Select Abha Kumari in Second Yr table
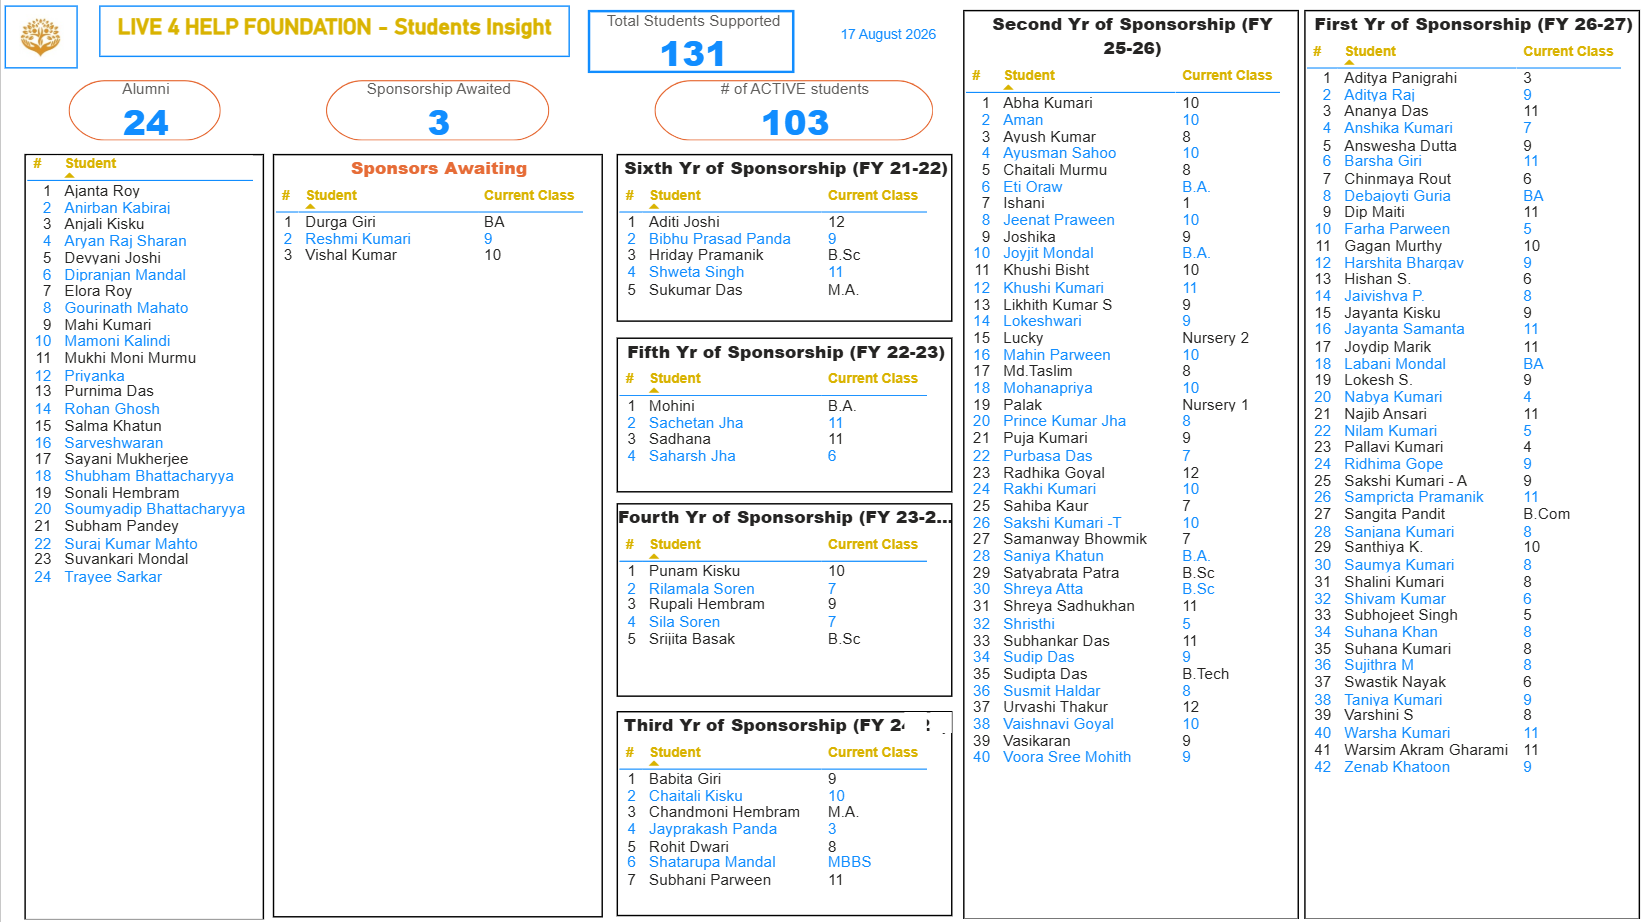This screenshot has width=1644, height=922. click(x=1125, y=103)
